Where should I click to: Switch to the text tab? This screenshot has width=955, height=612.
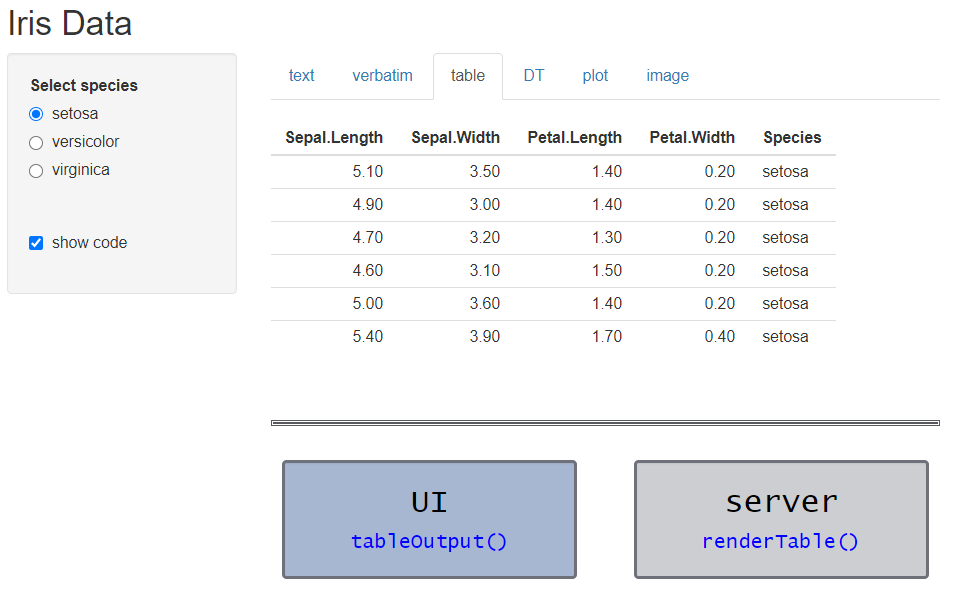click(301, 76)
